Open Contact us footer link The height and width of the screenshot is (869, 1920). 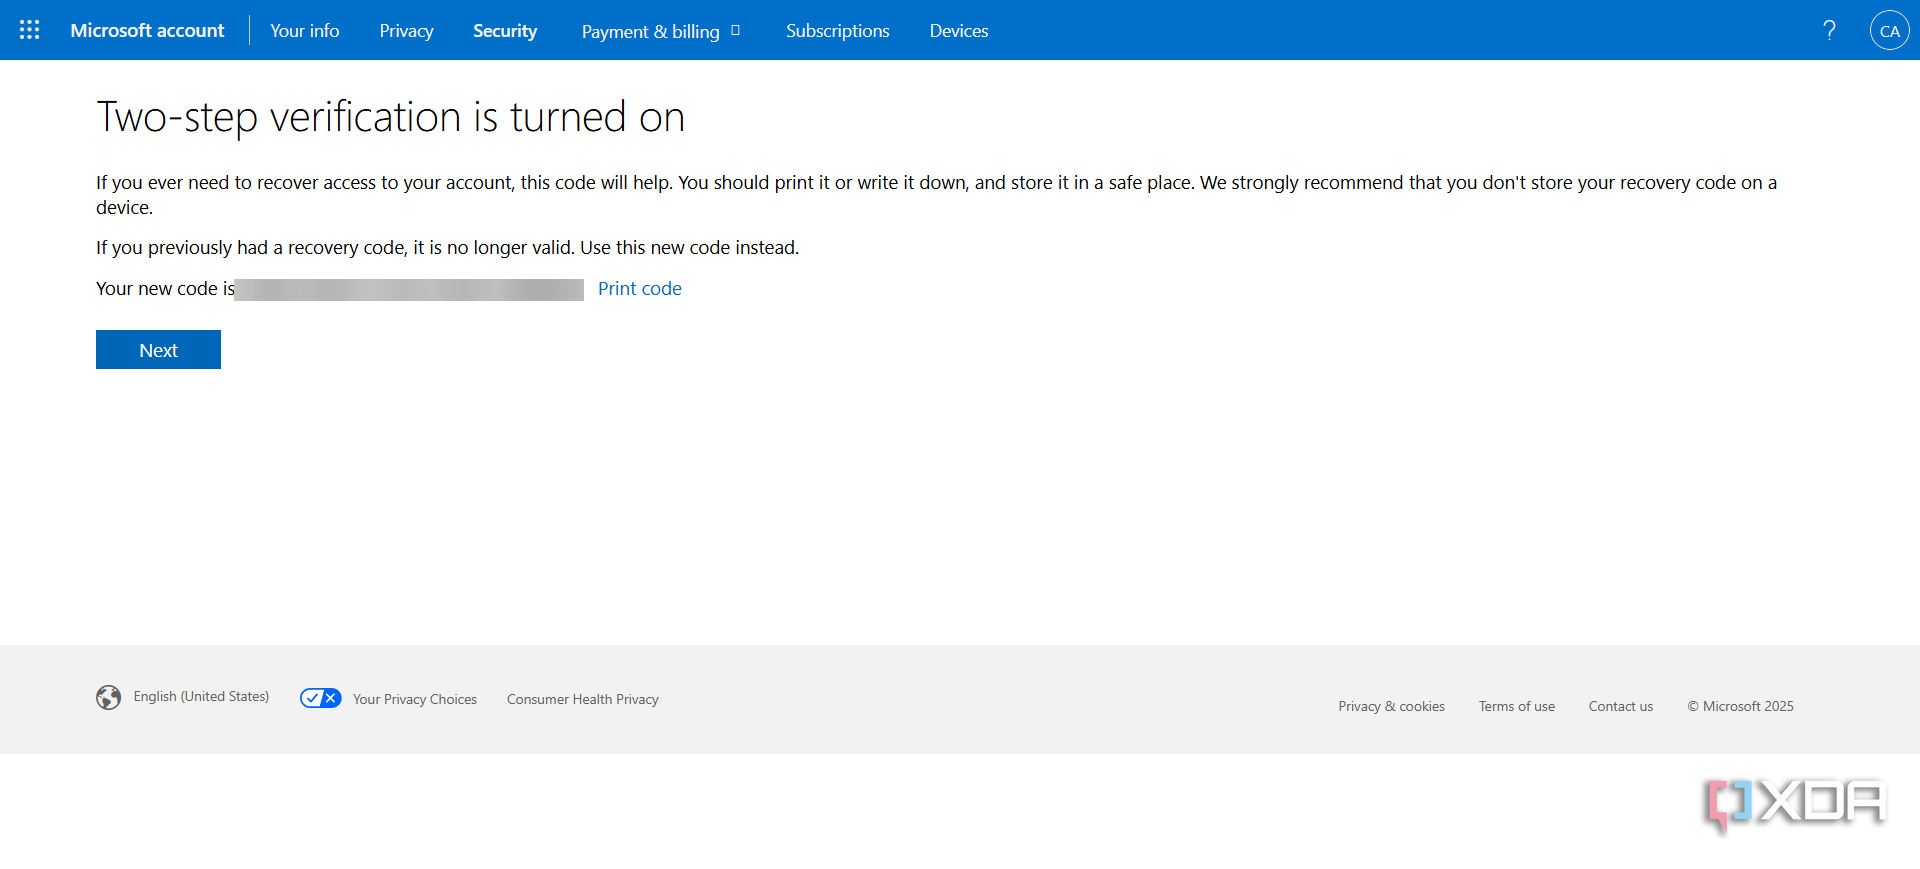[1621, 706]
